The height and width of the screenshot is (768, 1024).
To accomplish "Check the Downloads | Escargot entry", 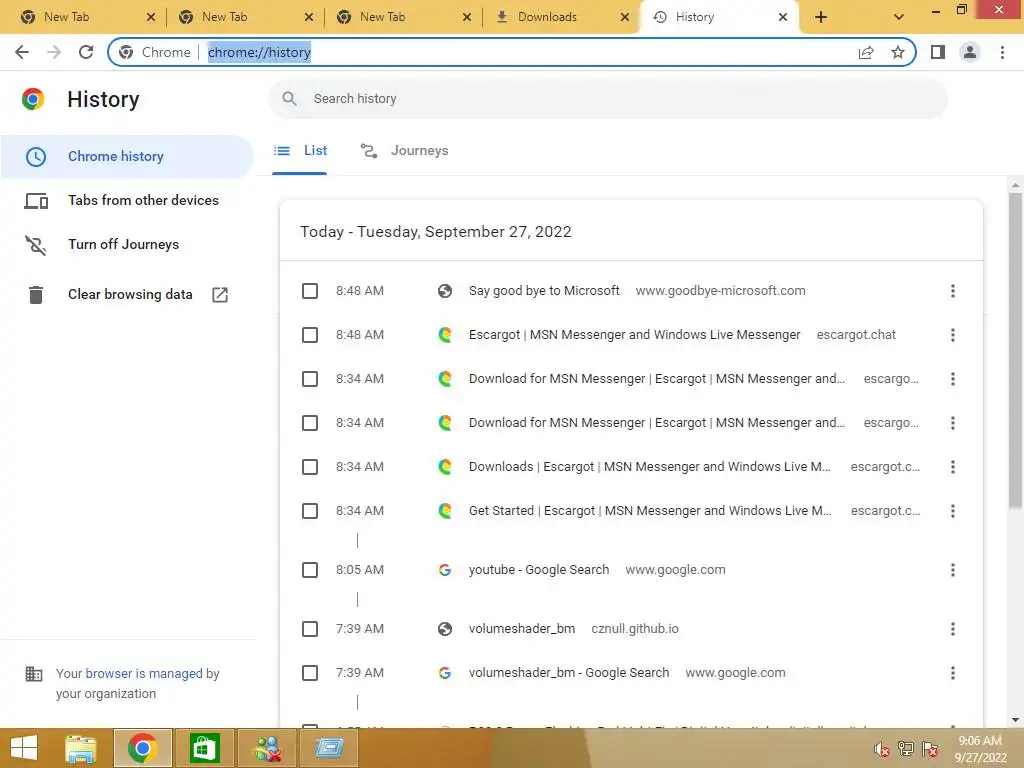I will (x=310, y=467).
